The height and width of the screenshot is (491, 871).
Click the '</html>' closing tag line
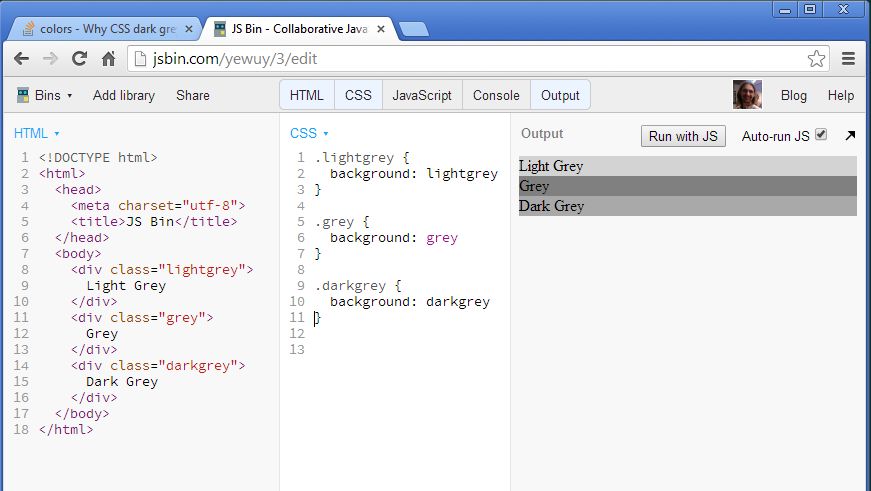point(66,429)
